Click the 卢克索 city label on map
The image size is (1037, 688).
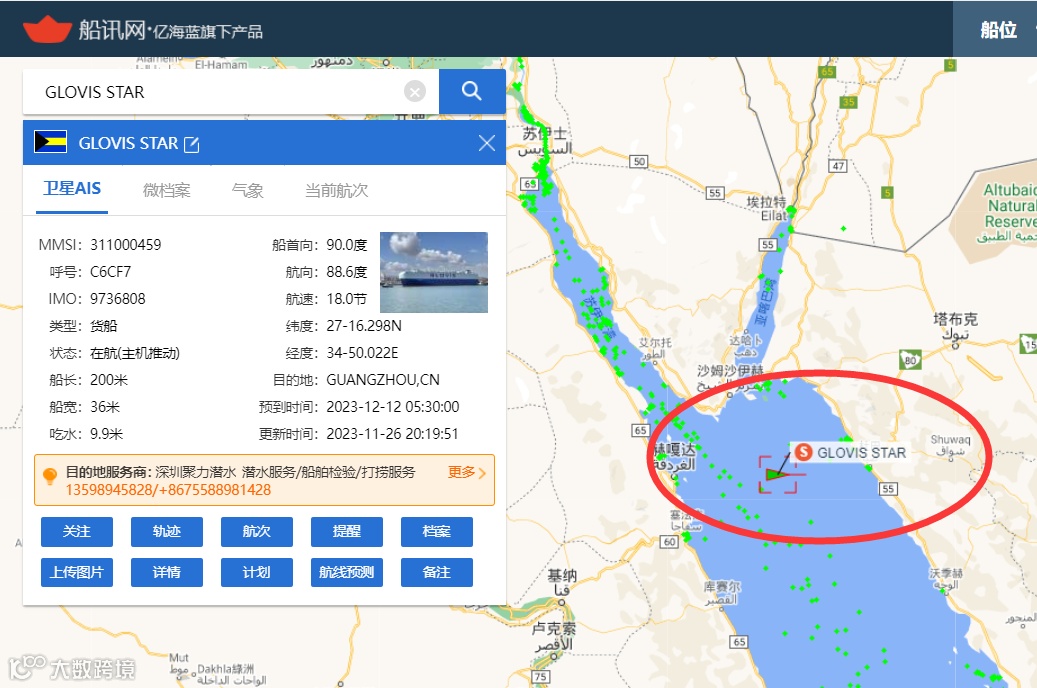554,628
